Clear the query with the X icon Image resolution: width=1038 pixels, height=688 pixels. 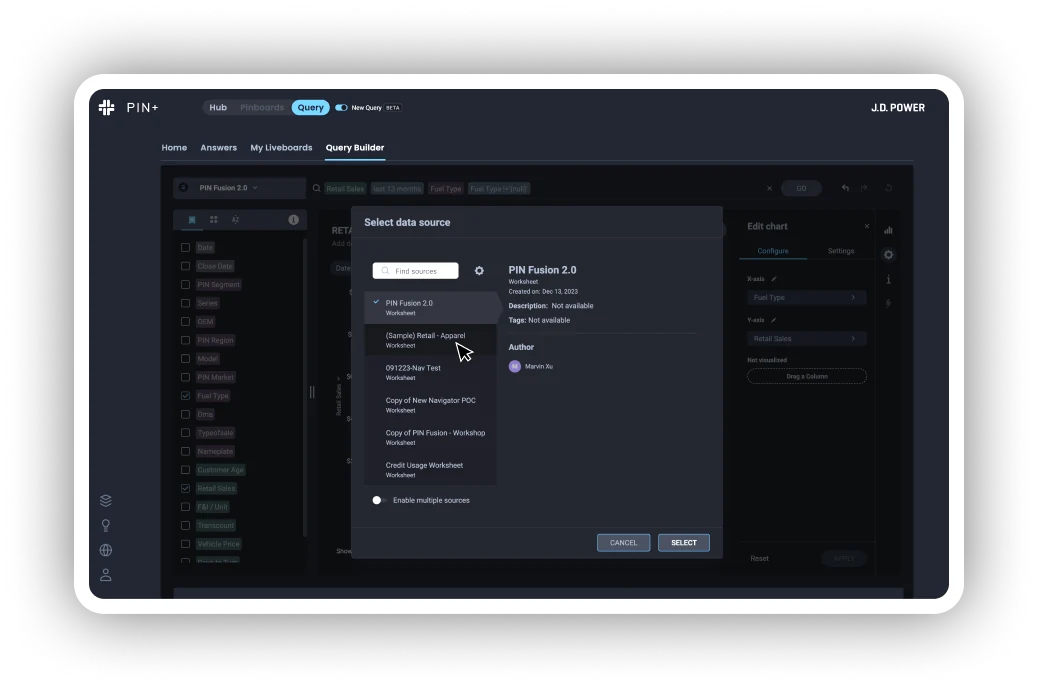769,188
